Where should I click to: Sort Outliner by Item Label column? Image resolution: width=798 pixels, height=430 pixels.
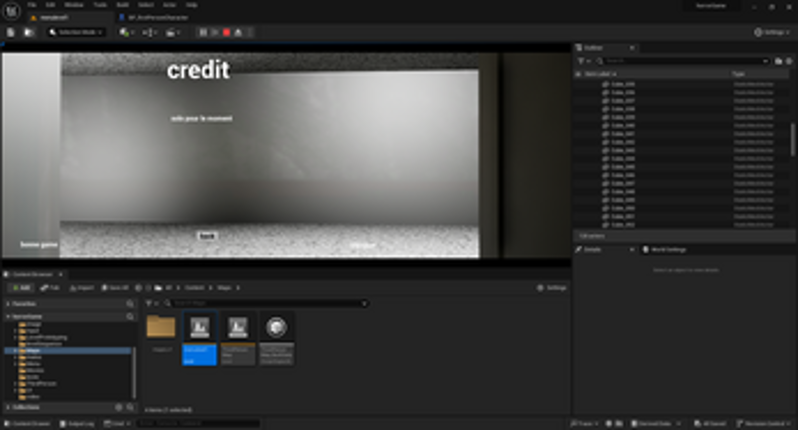tap(601, 74)
